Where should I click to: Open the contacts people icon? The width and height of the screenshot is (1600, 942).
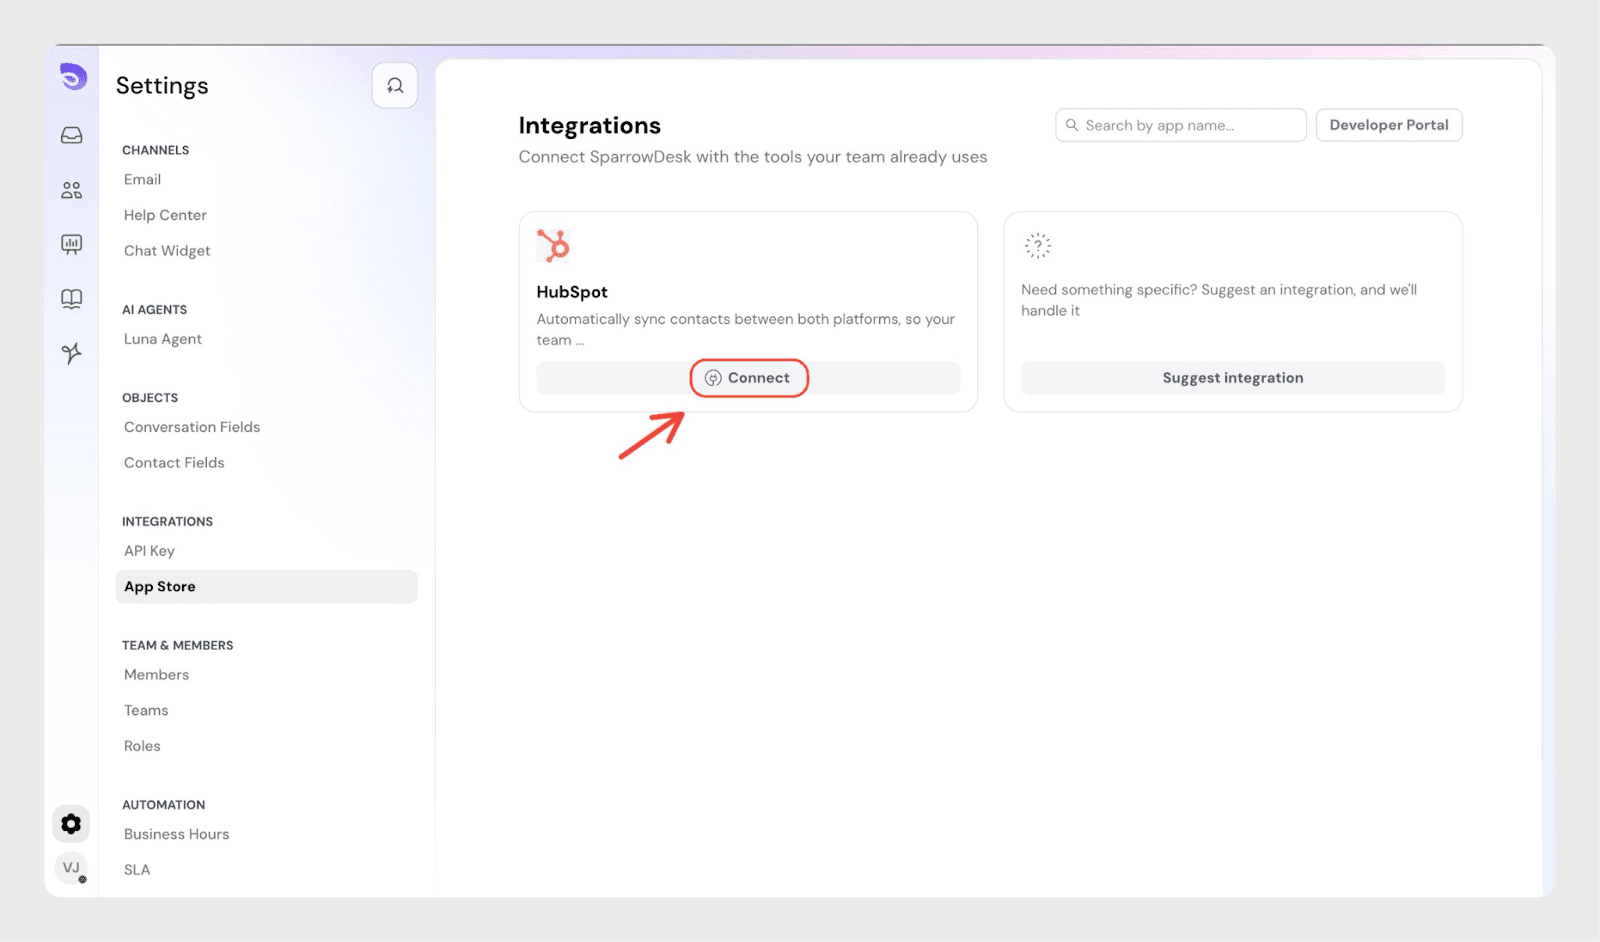point(72,190)
